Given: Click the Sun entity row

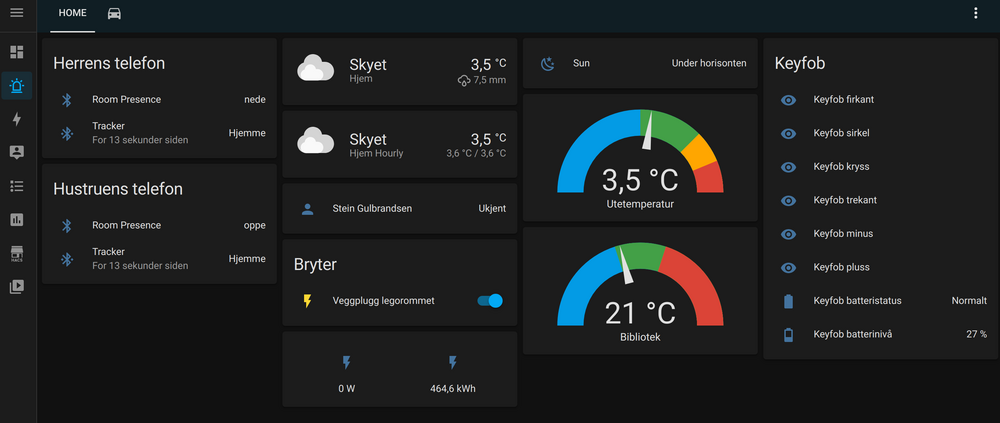Looking at the screenshot, I should (639, 63).
